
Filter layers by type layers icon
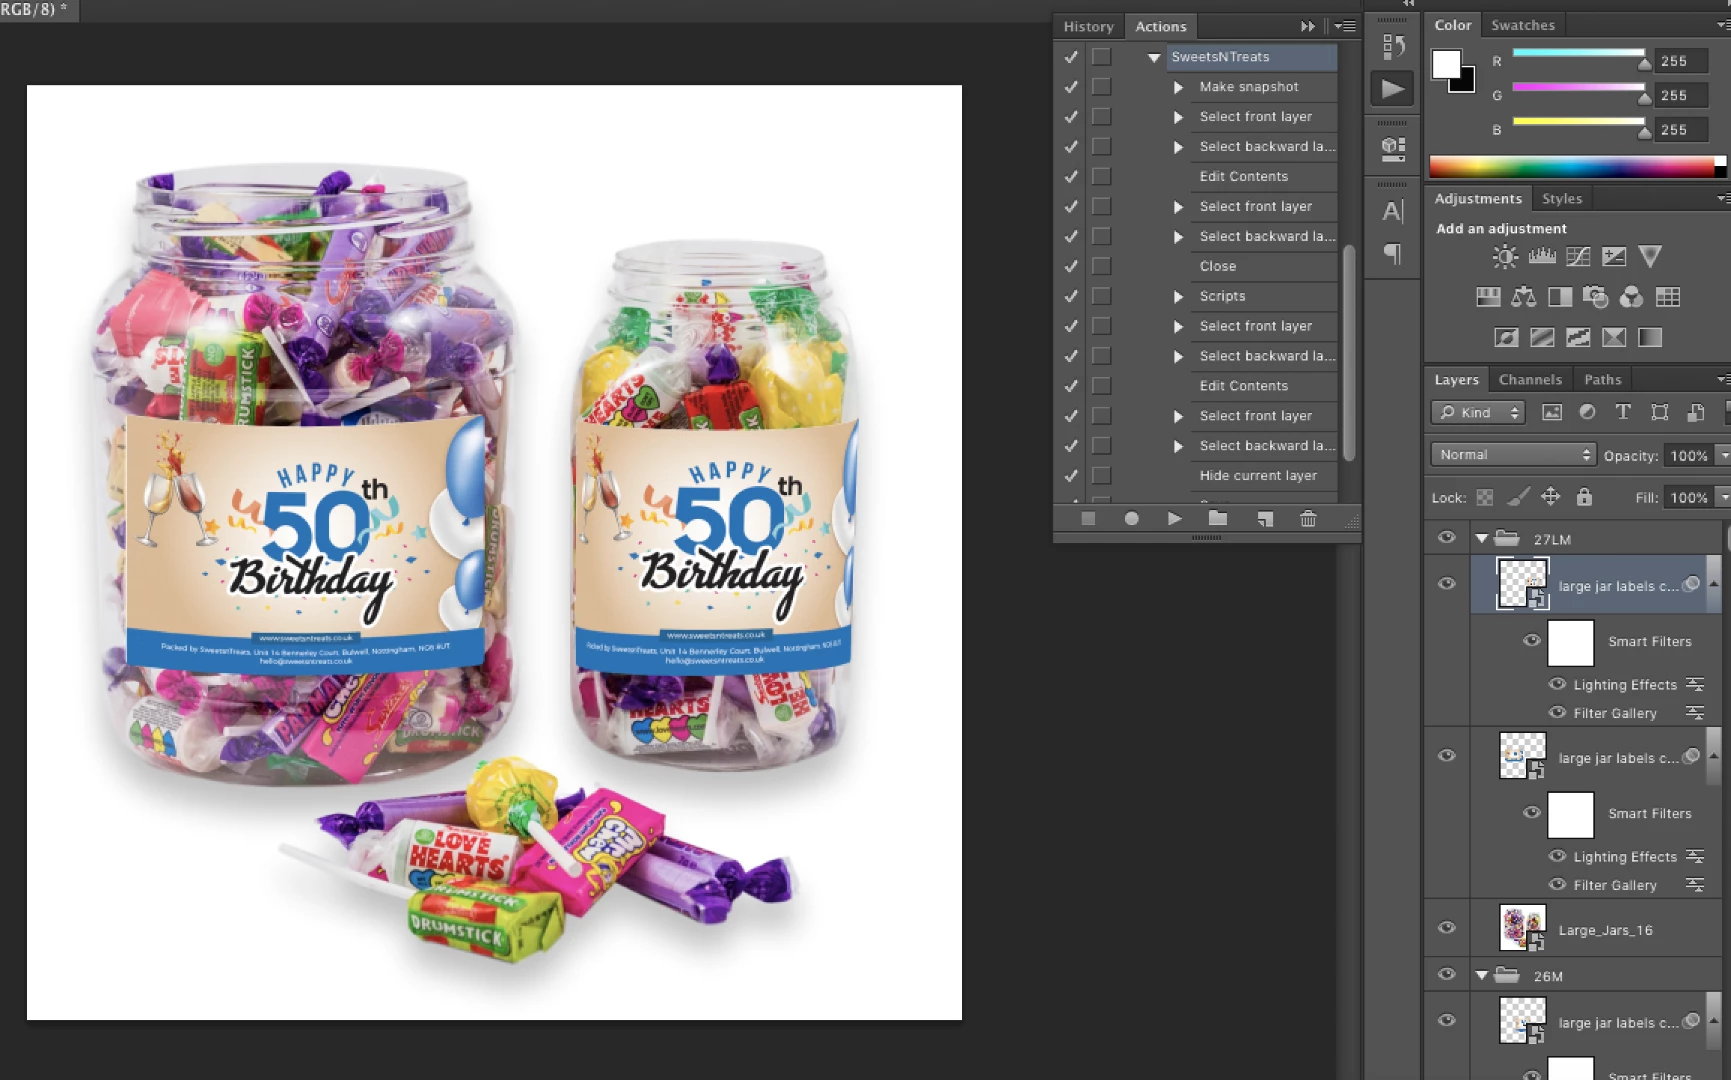pos(1623,412)
